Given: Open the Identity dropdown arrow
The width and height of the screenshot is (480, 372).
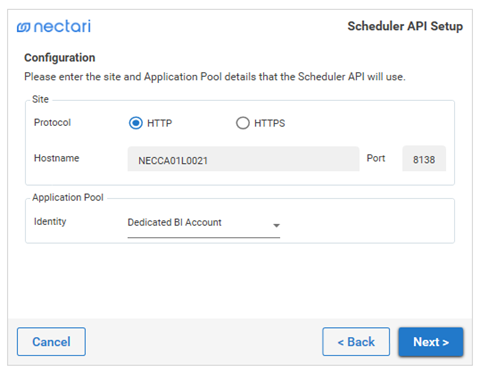Looking at the screenshot, I should [x=276, y=226].
